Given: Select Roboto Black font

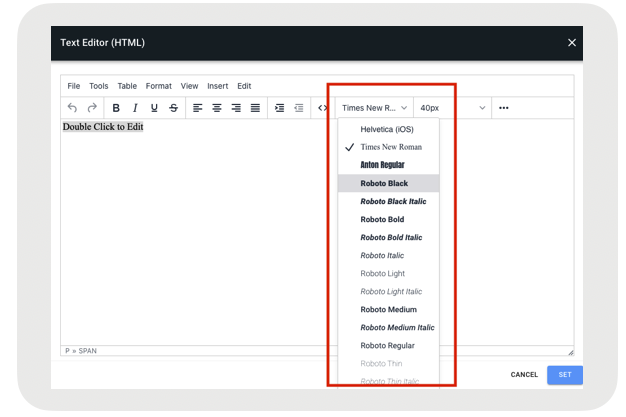Looking at the screenshot, I should [x=388, y=183].
